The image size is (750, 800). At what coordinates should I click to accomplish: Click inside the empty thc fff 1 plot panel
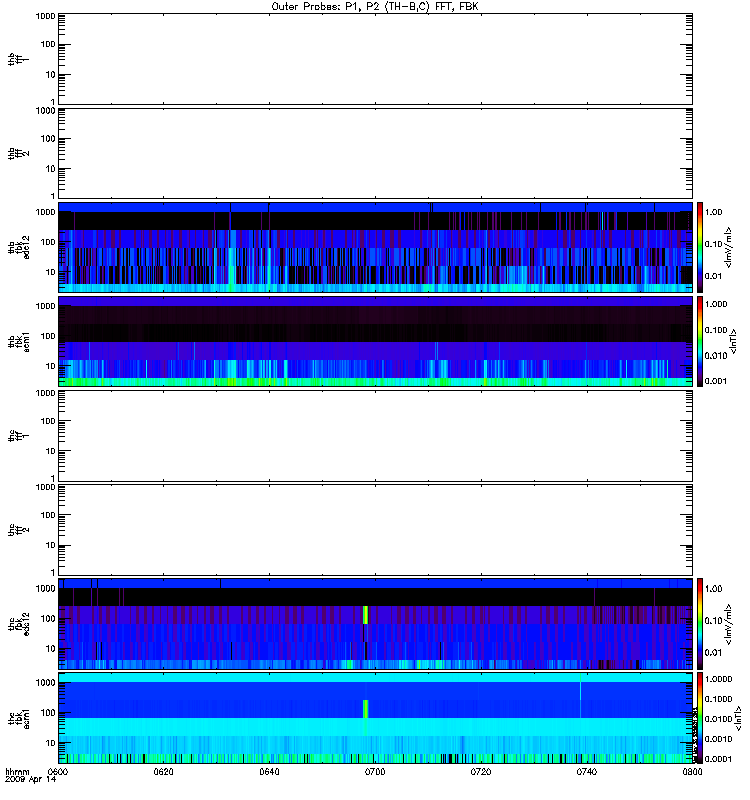(x=375, y=436)
